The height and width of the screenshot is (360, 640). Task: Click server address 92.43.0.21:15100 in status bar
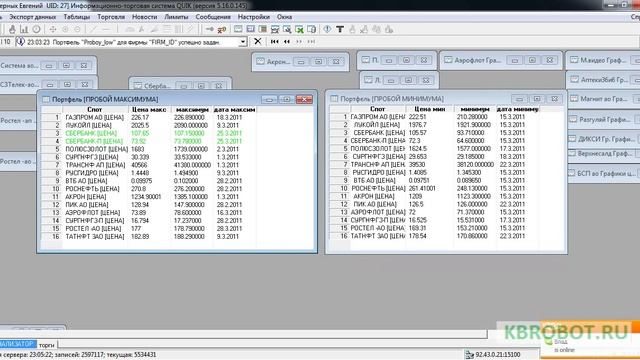[498, 355]
